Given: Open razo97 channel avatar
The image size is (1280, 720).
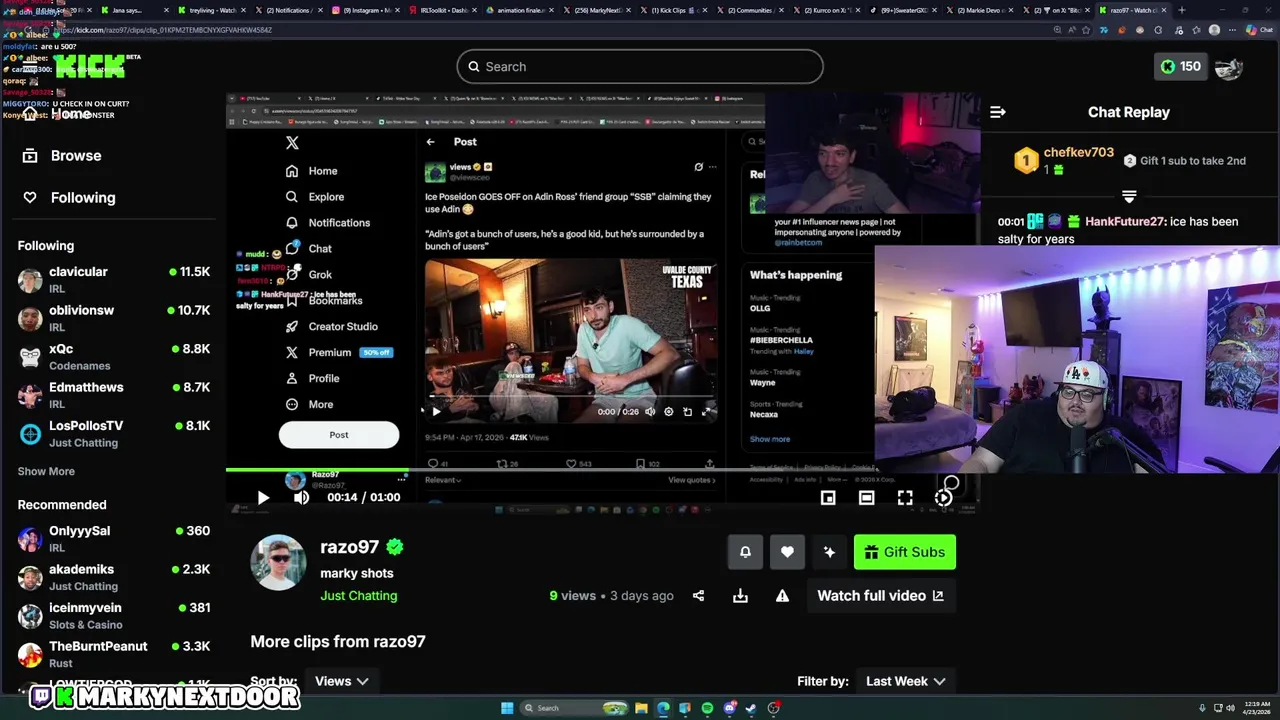Looking at the screenshot, I should click(278, 563).
